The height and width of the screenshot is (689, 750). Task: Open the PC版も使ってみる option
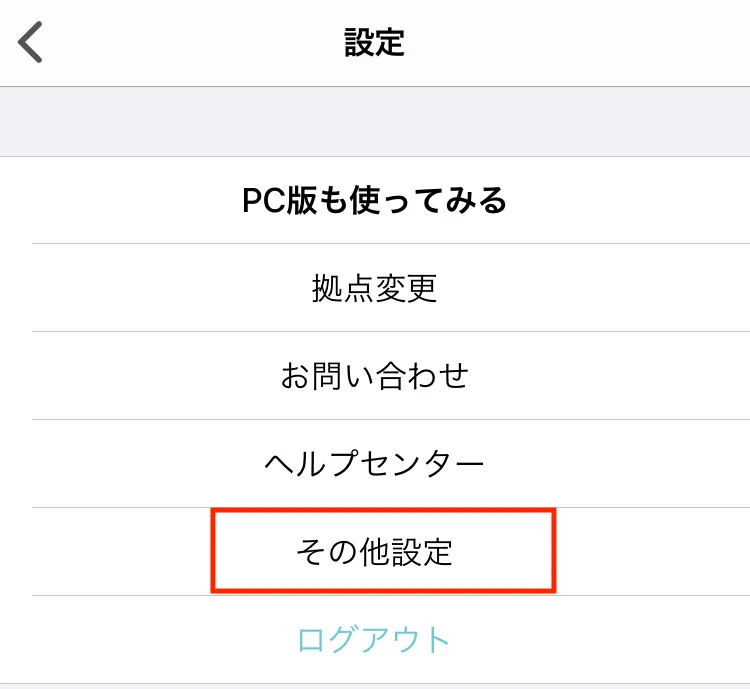pyautogui.click(x=375, y=201)
